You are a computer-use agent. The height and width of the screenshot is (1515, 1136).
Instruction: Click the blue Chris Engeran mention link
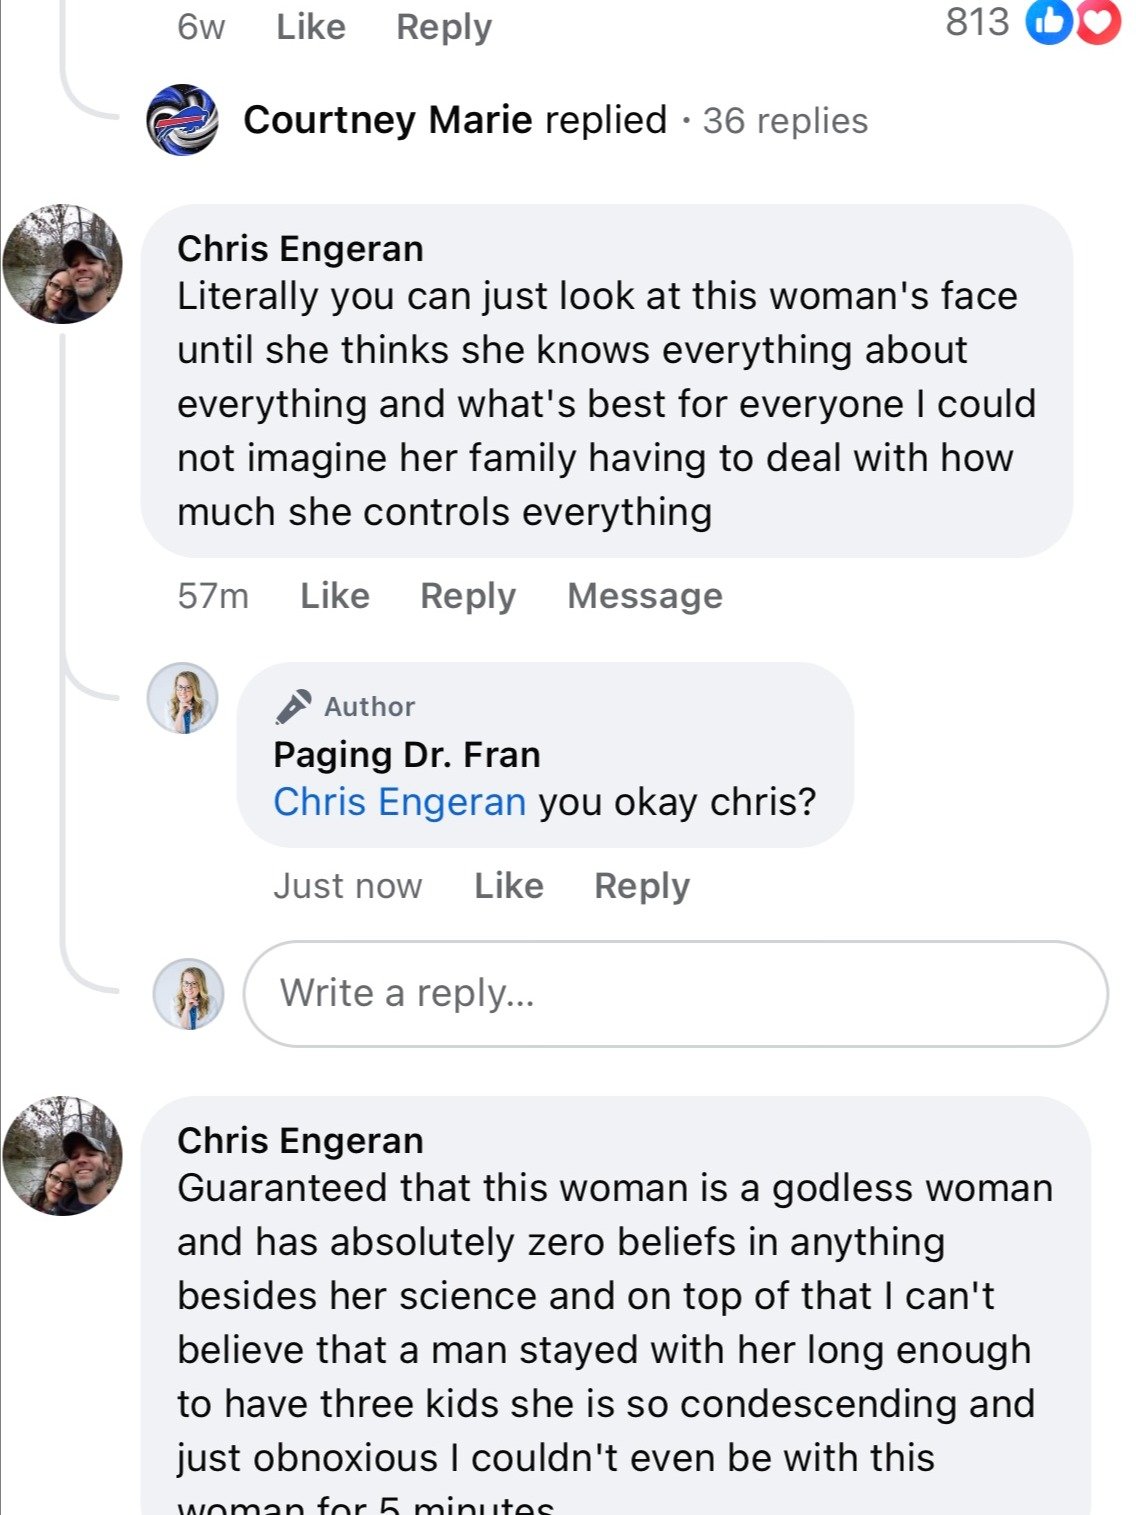point(399,802)
